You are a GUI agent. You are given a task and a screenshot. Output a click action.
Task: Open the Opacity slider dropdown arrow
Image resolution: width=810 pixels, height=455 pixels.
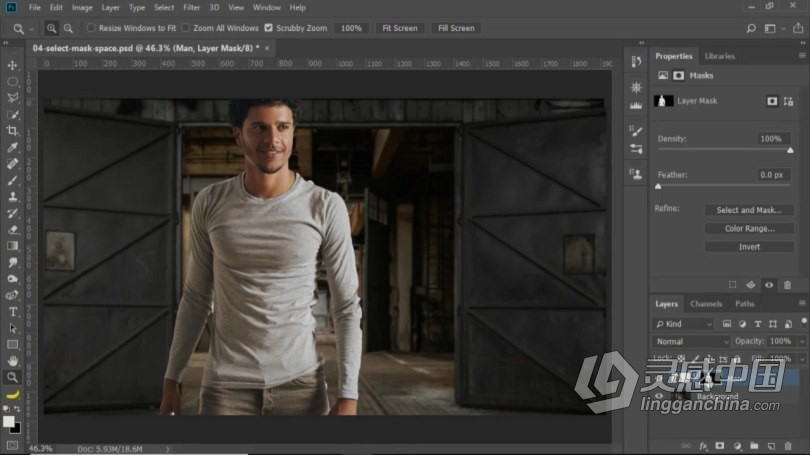click(x=802, y=341)
